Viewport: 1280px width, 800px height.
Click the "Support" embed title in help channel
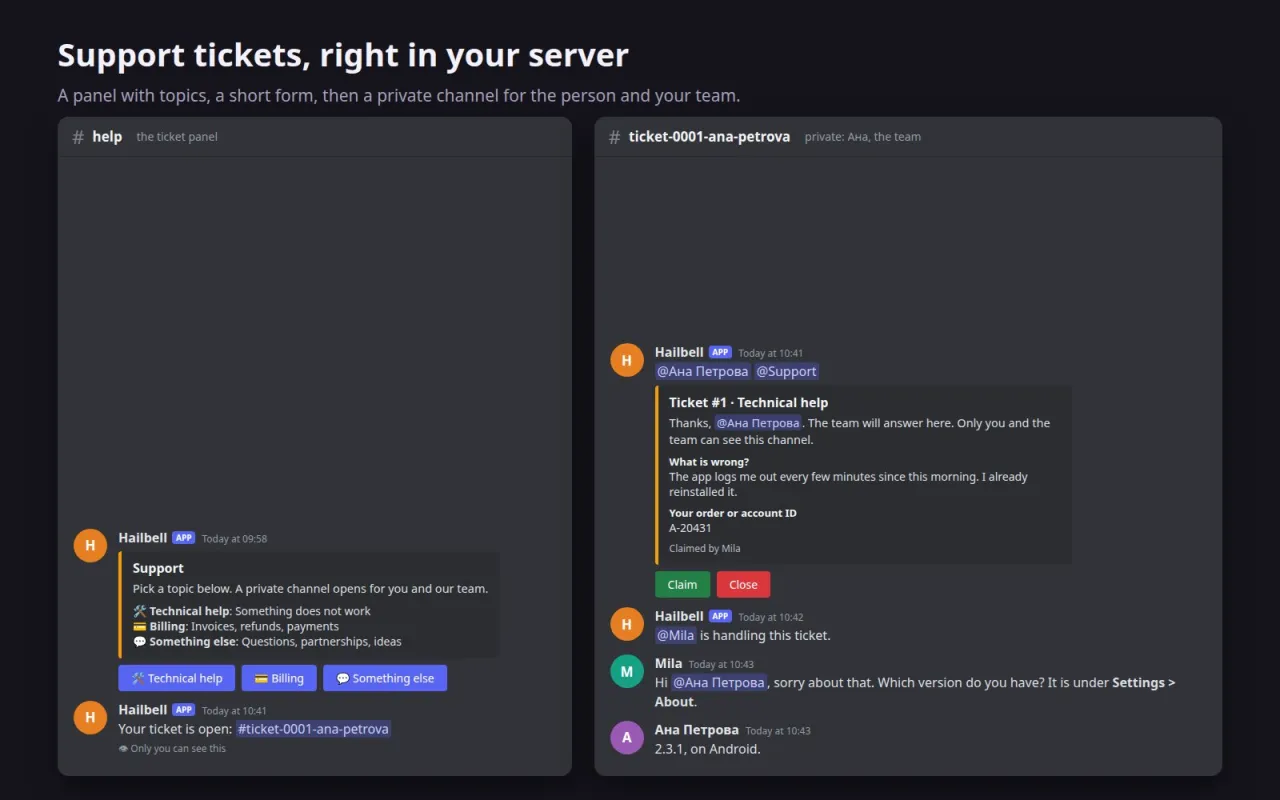[158, 568]
